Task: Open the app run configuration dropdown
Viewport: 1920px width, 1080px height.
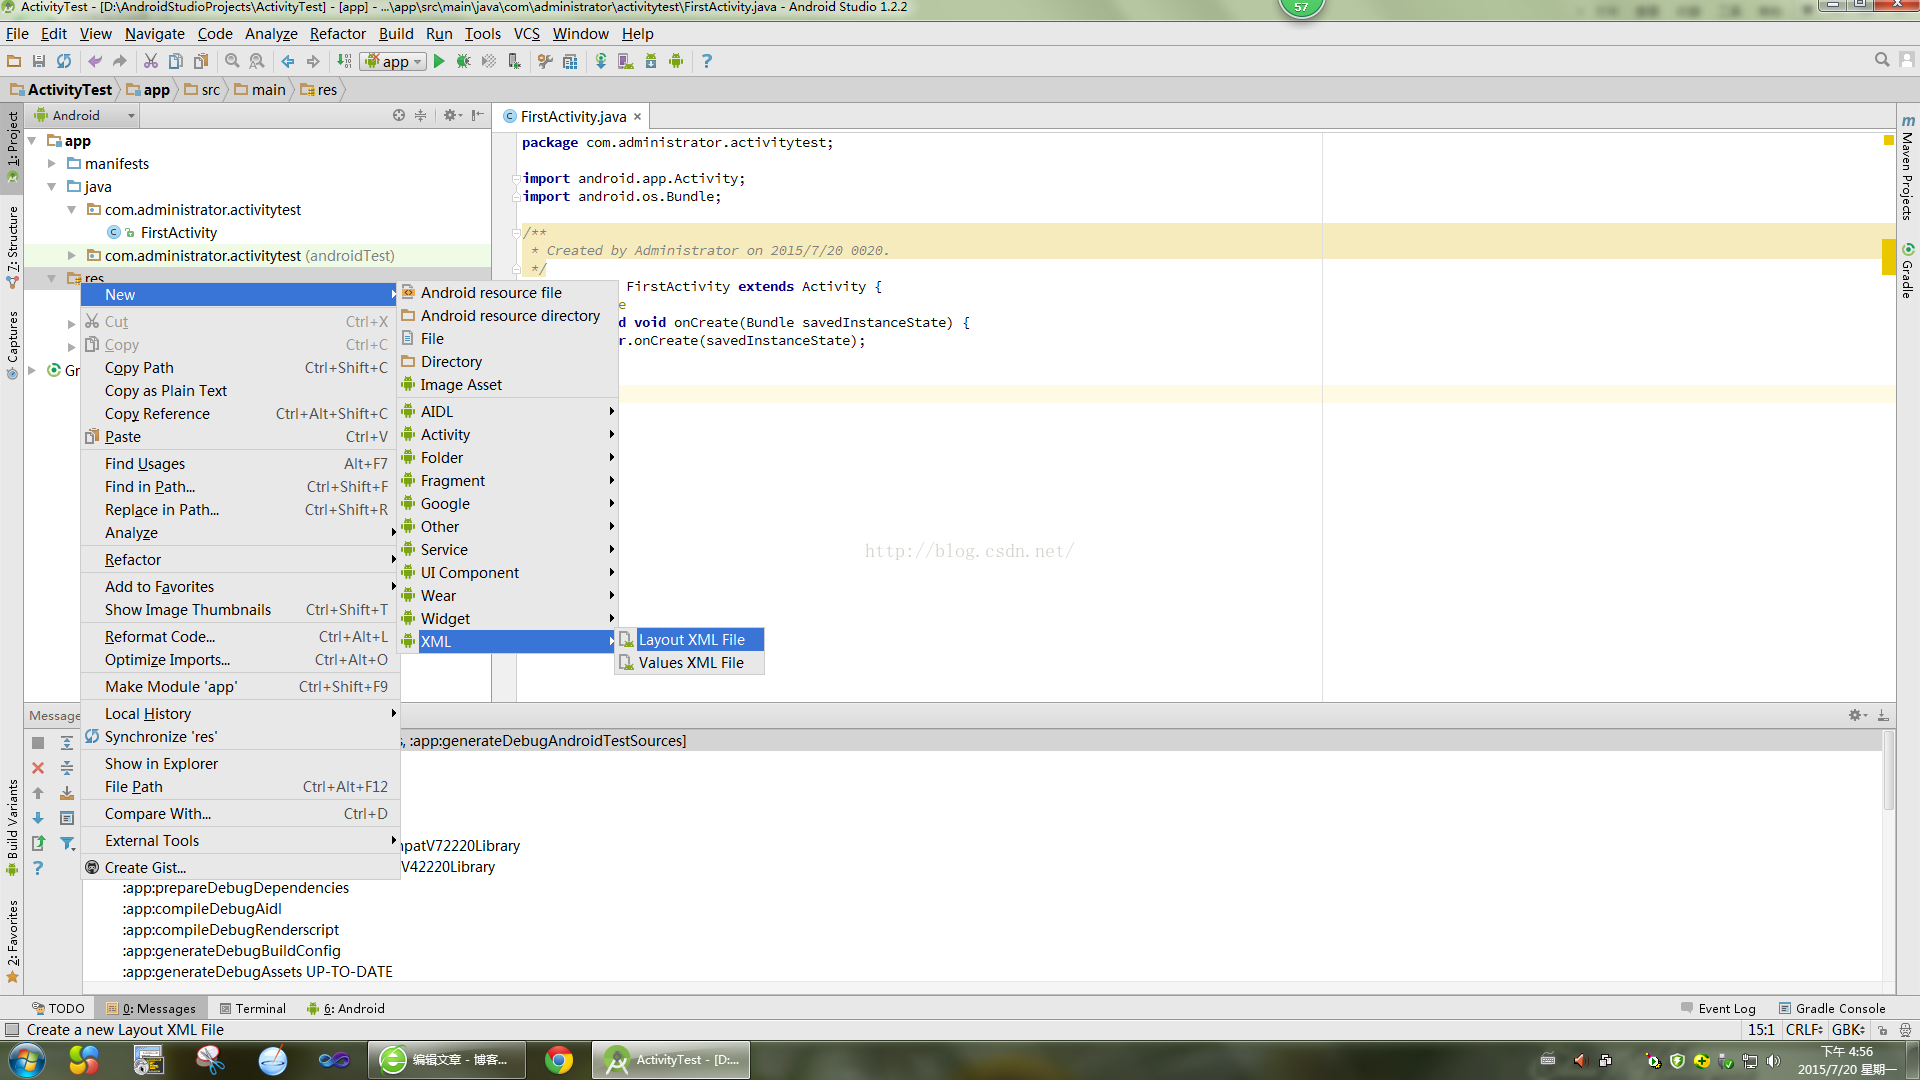Action: pos(394,61)
